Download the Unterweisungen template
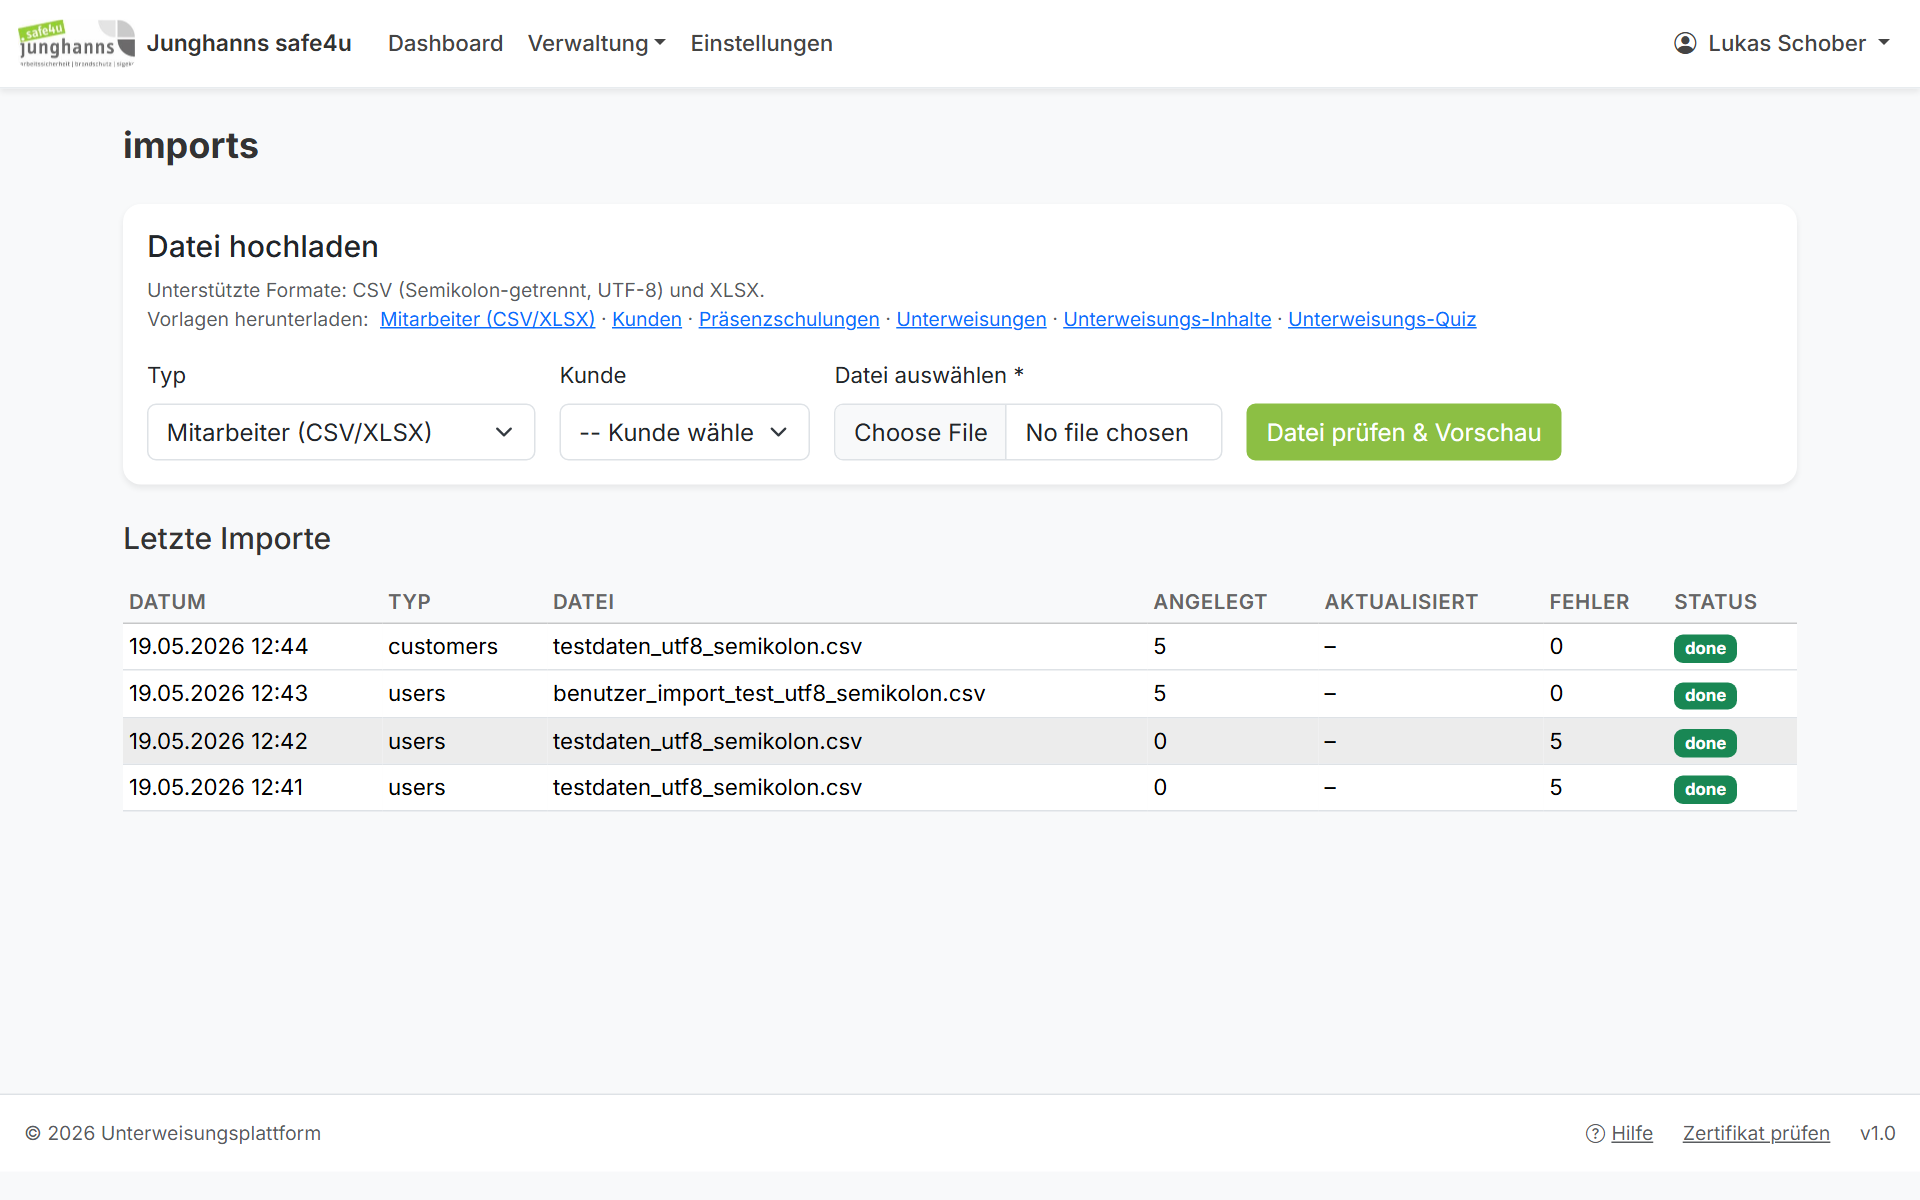The width and height of the screenshot is (1920, 1200). pos(971,319)
